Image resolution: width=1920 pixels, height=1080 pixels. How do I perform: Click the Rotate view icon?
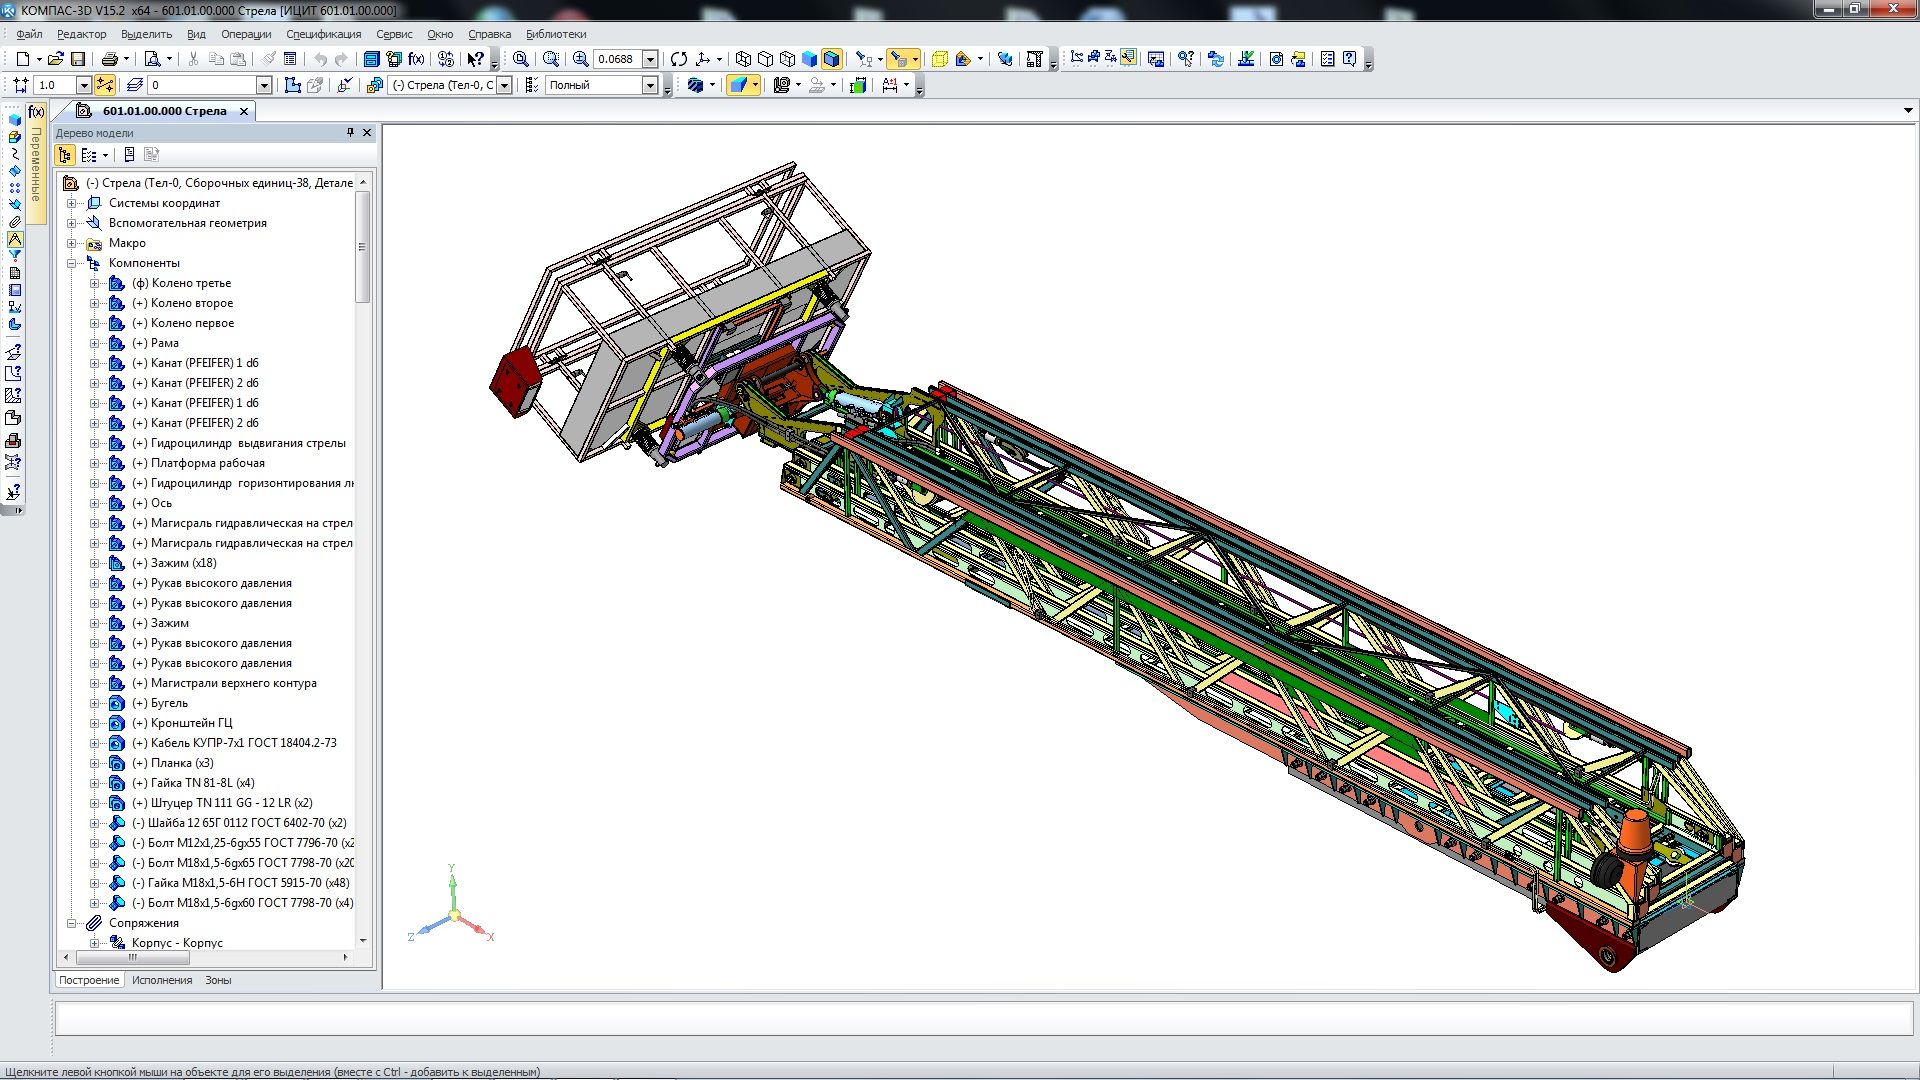(679, 59)
